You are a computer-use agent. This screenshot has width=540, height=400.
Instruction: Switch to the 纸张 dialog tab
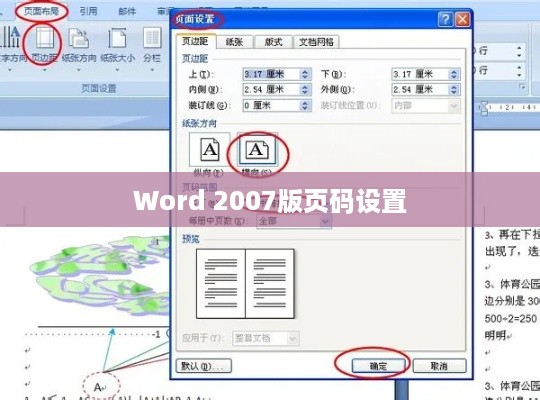234,42
